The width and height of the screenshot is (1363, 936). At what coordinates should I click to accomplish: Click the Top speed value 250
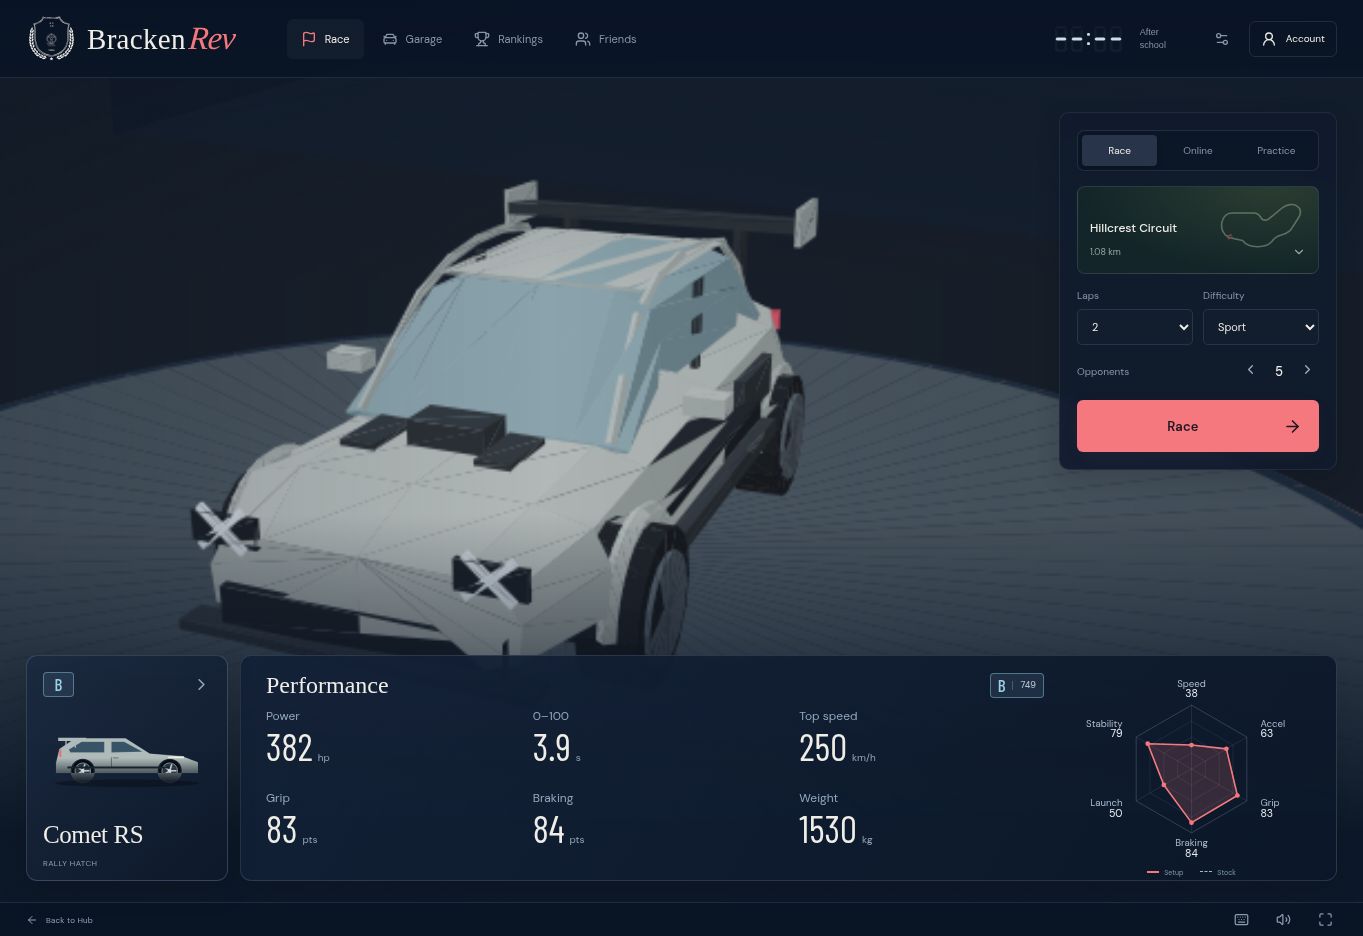pyautogui.click(x=823, y=748)
